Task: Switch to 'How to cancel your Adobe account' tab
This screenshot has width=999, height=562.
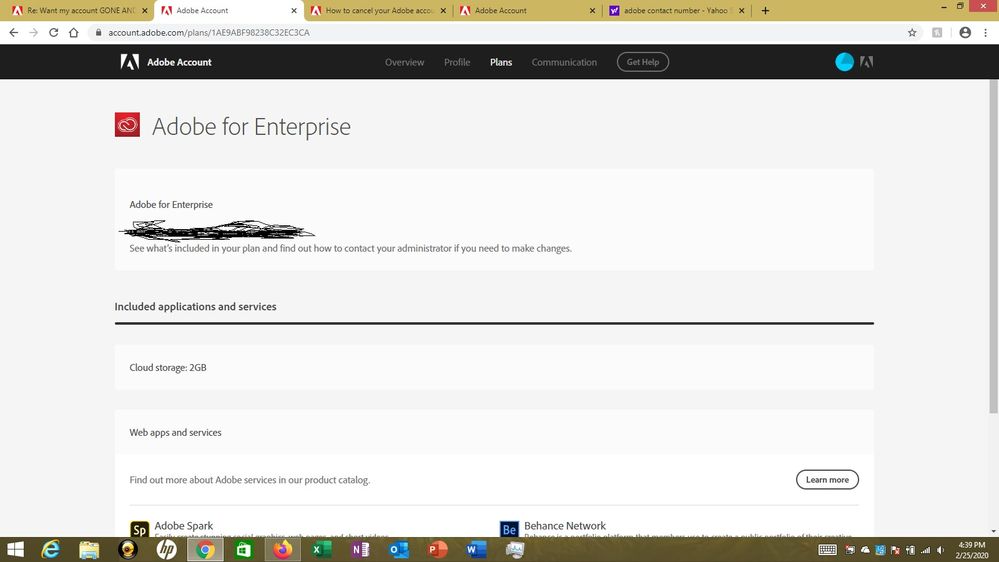Action: 378,10
